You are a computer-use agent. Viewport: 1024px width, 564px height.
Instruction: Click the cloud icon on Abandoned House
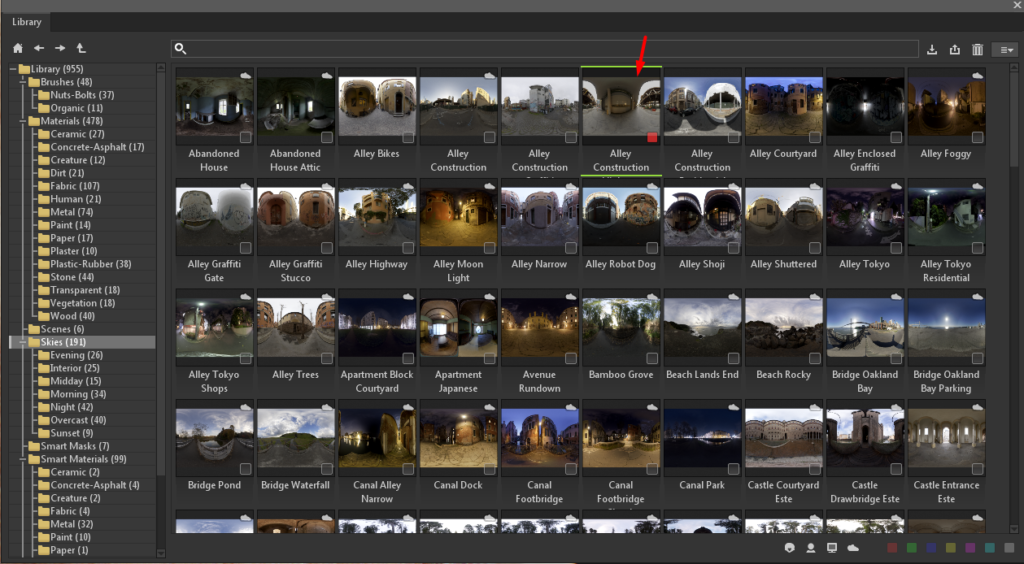246,76
